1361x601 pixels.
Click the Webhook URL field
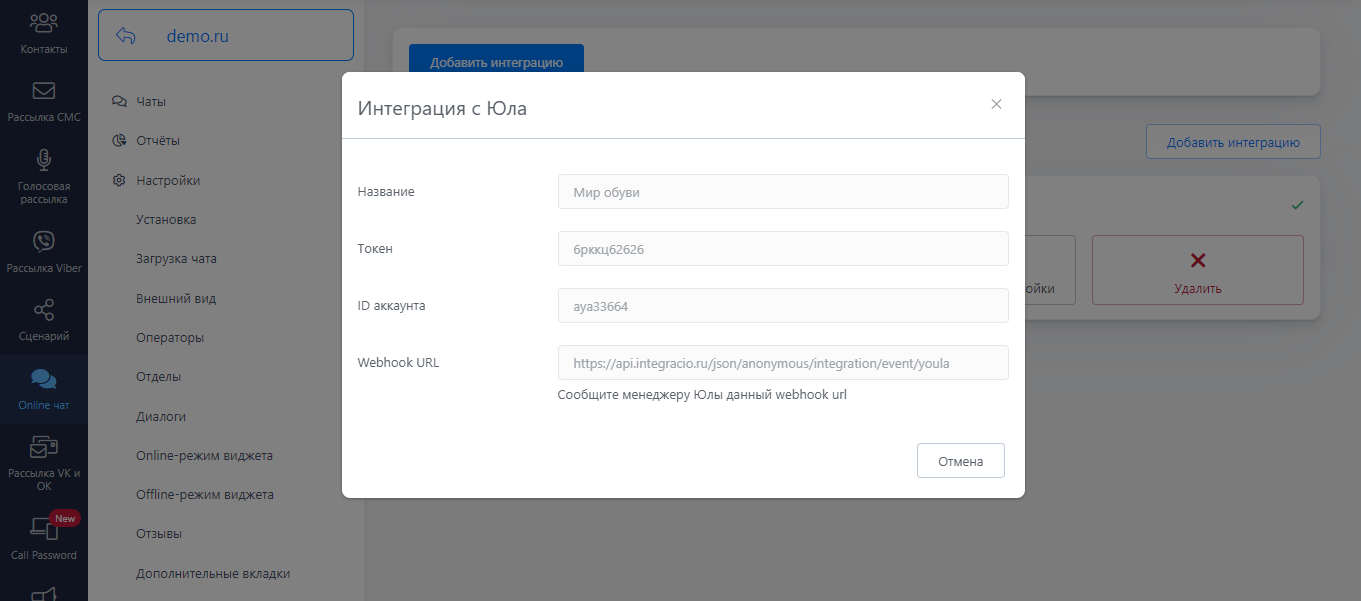pos(783,363)
